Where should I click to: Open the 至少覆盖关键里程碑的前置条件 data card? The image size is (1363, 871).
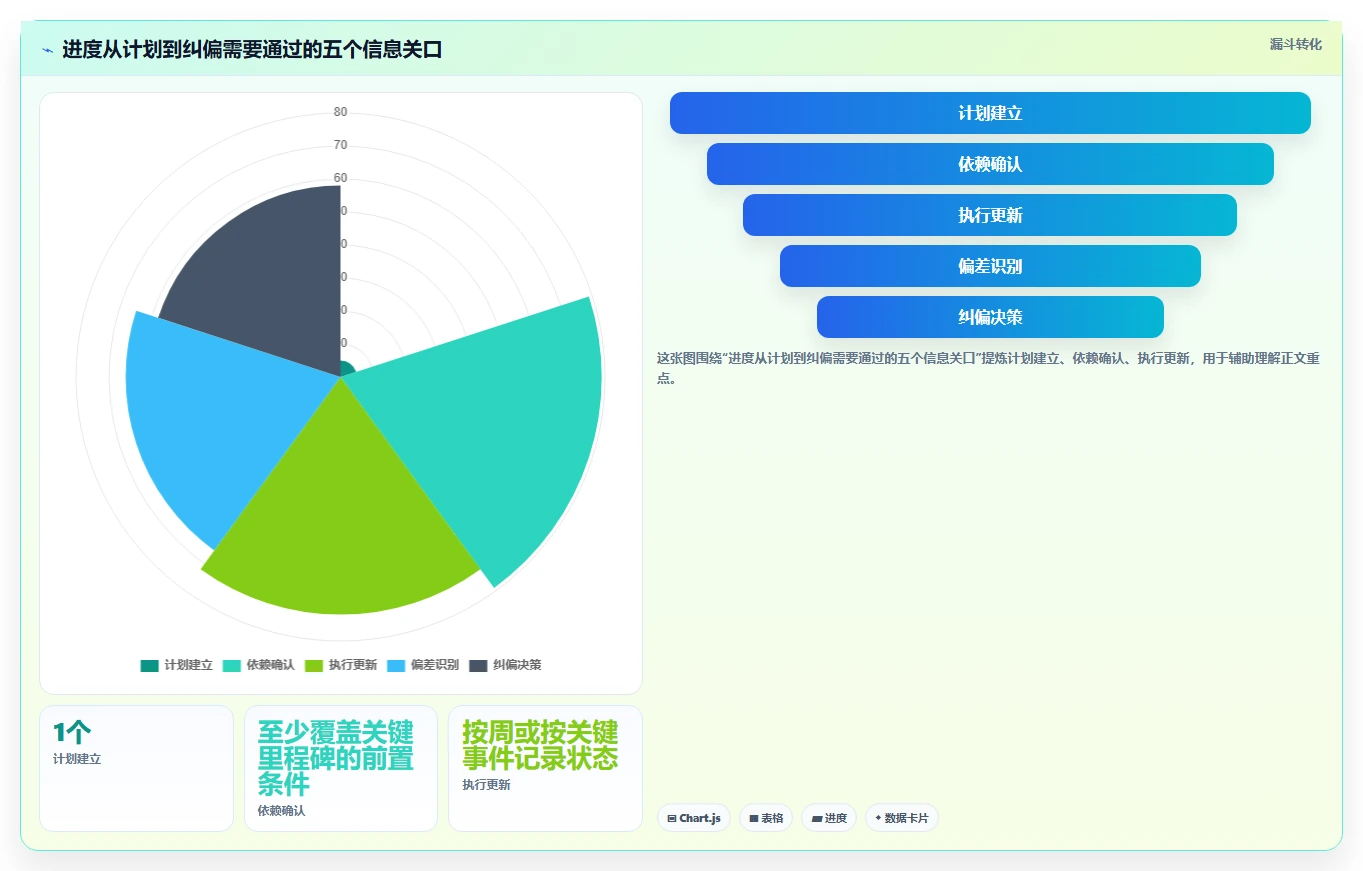341,768
